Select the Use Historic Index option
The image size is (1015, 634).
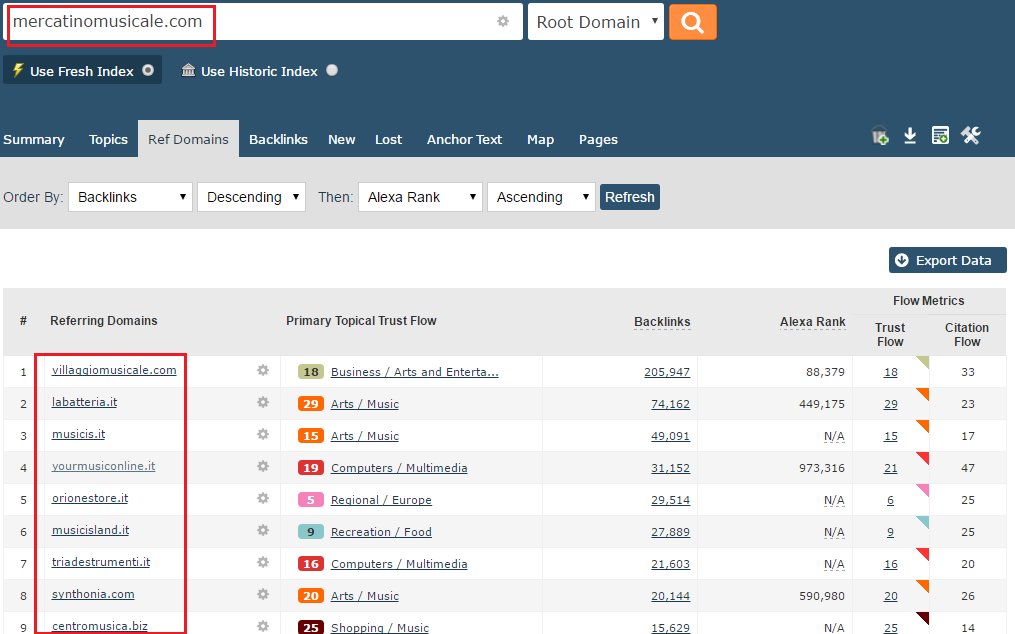tap(259, 71)
